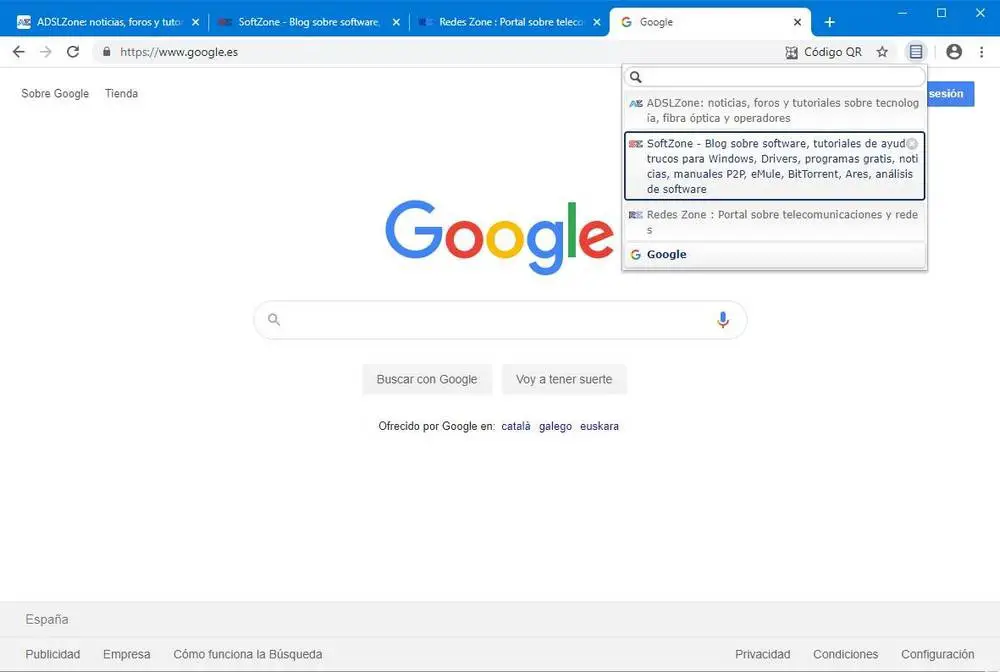Click the search magnifier icon in Google box
The width and height of the screenshot is (1000, 672).
tap(274, 319)
